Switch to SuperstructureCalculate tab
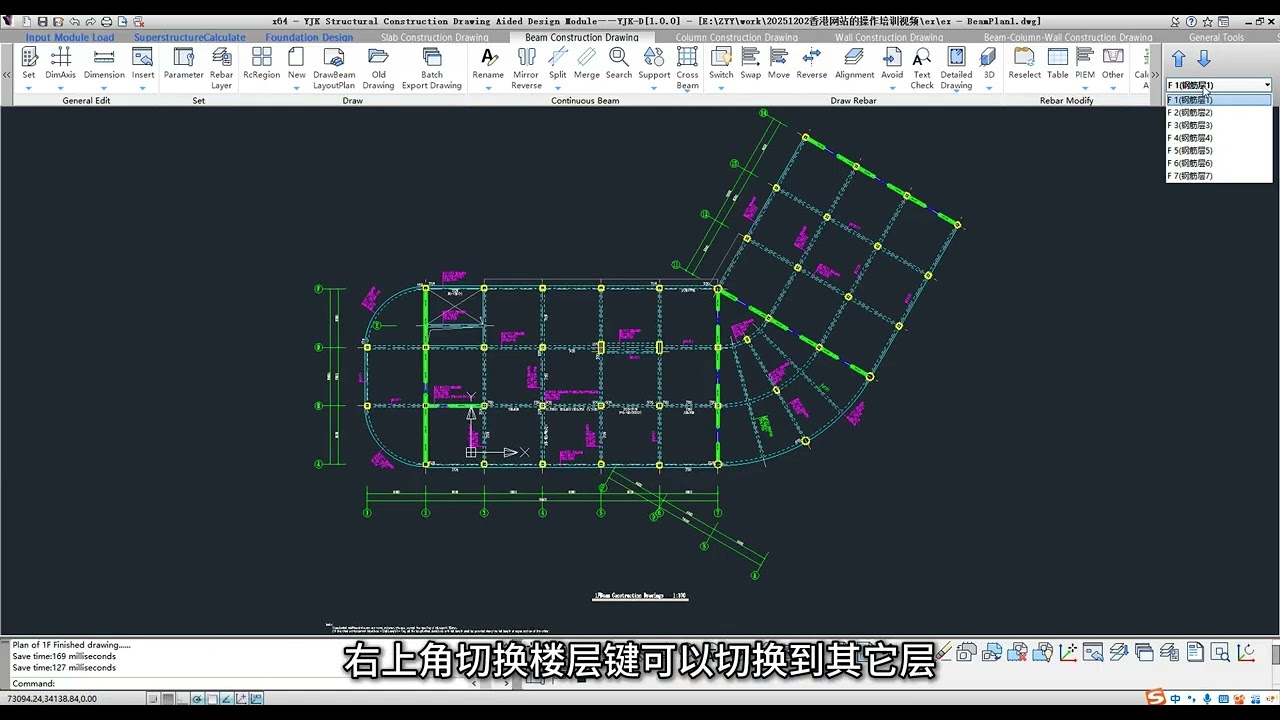The height and width of the screenshot is (720, 1280). click(x=190, y=37)
